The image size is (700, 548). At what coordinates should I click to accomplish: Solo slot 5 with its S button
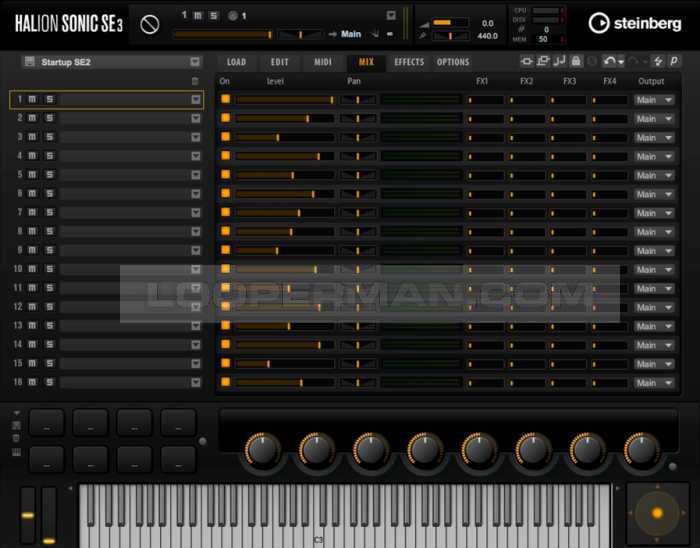pos(48,175)
